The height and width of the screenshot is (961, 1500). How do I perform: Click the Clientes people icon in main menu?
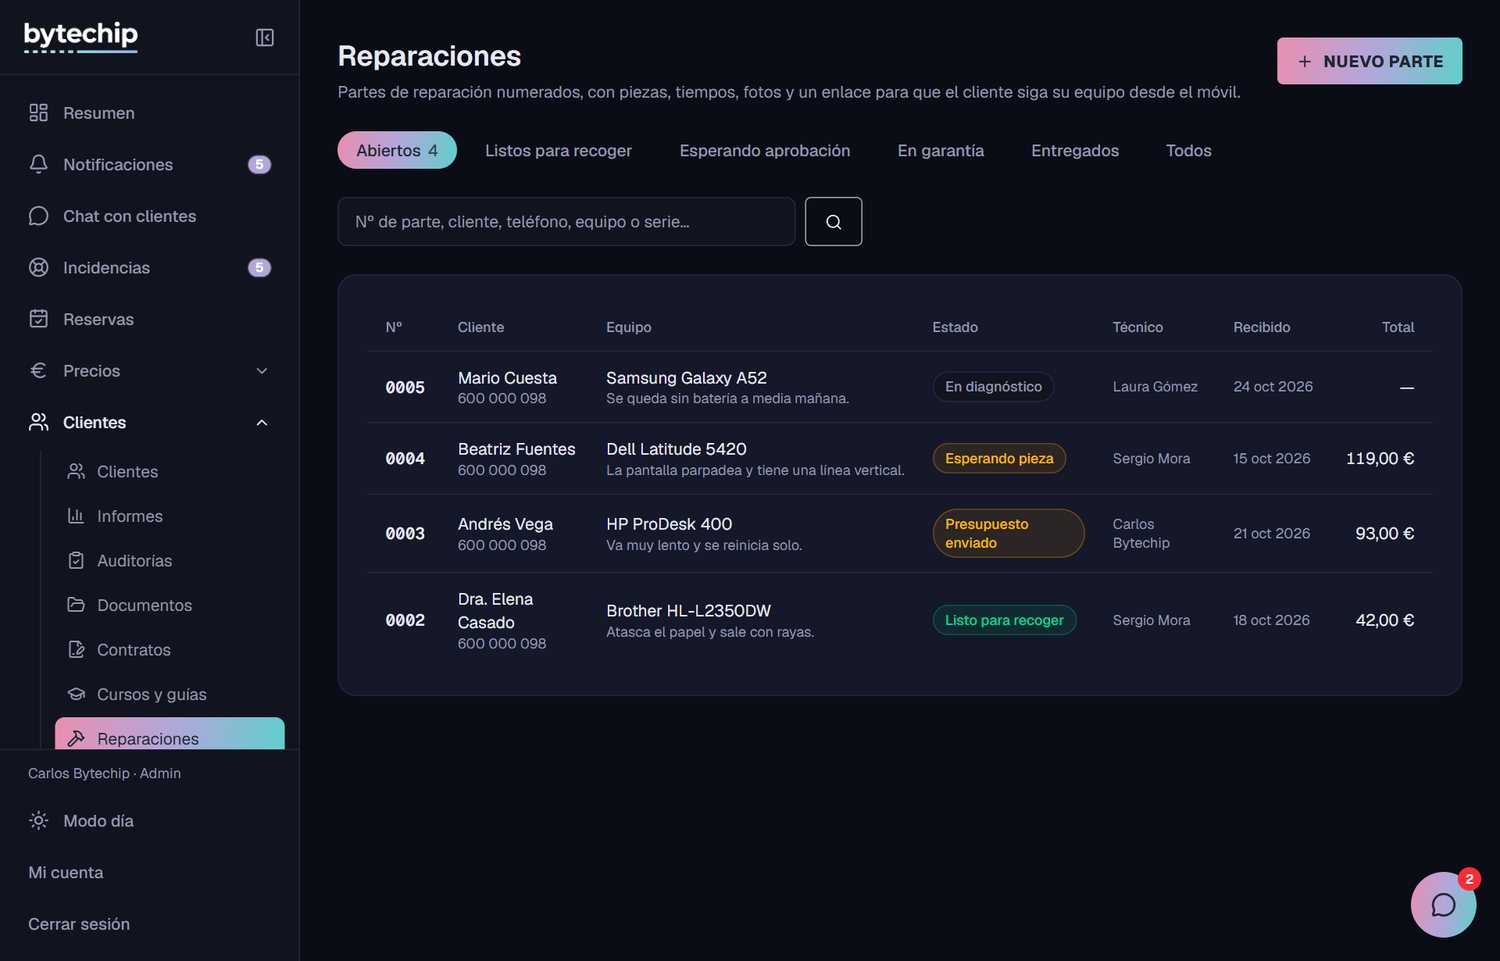(x=38, y=422)
